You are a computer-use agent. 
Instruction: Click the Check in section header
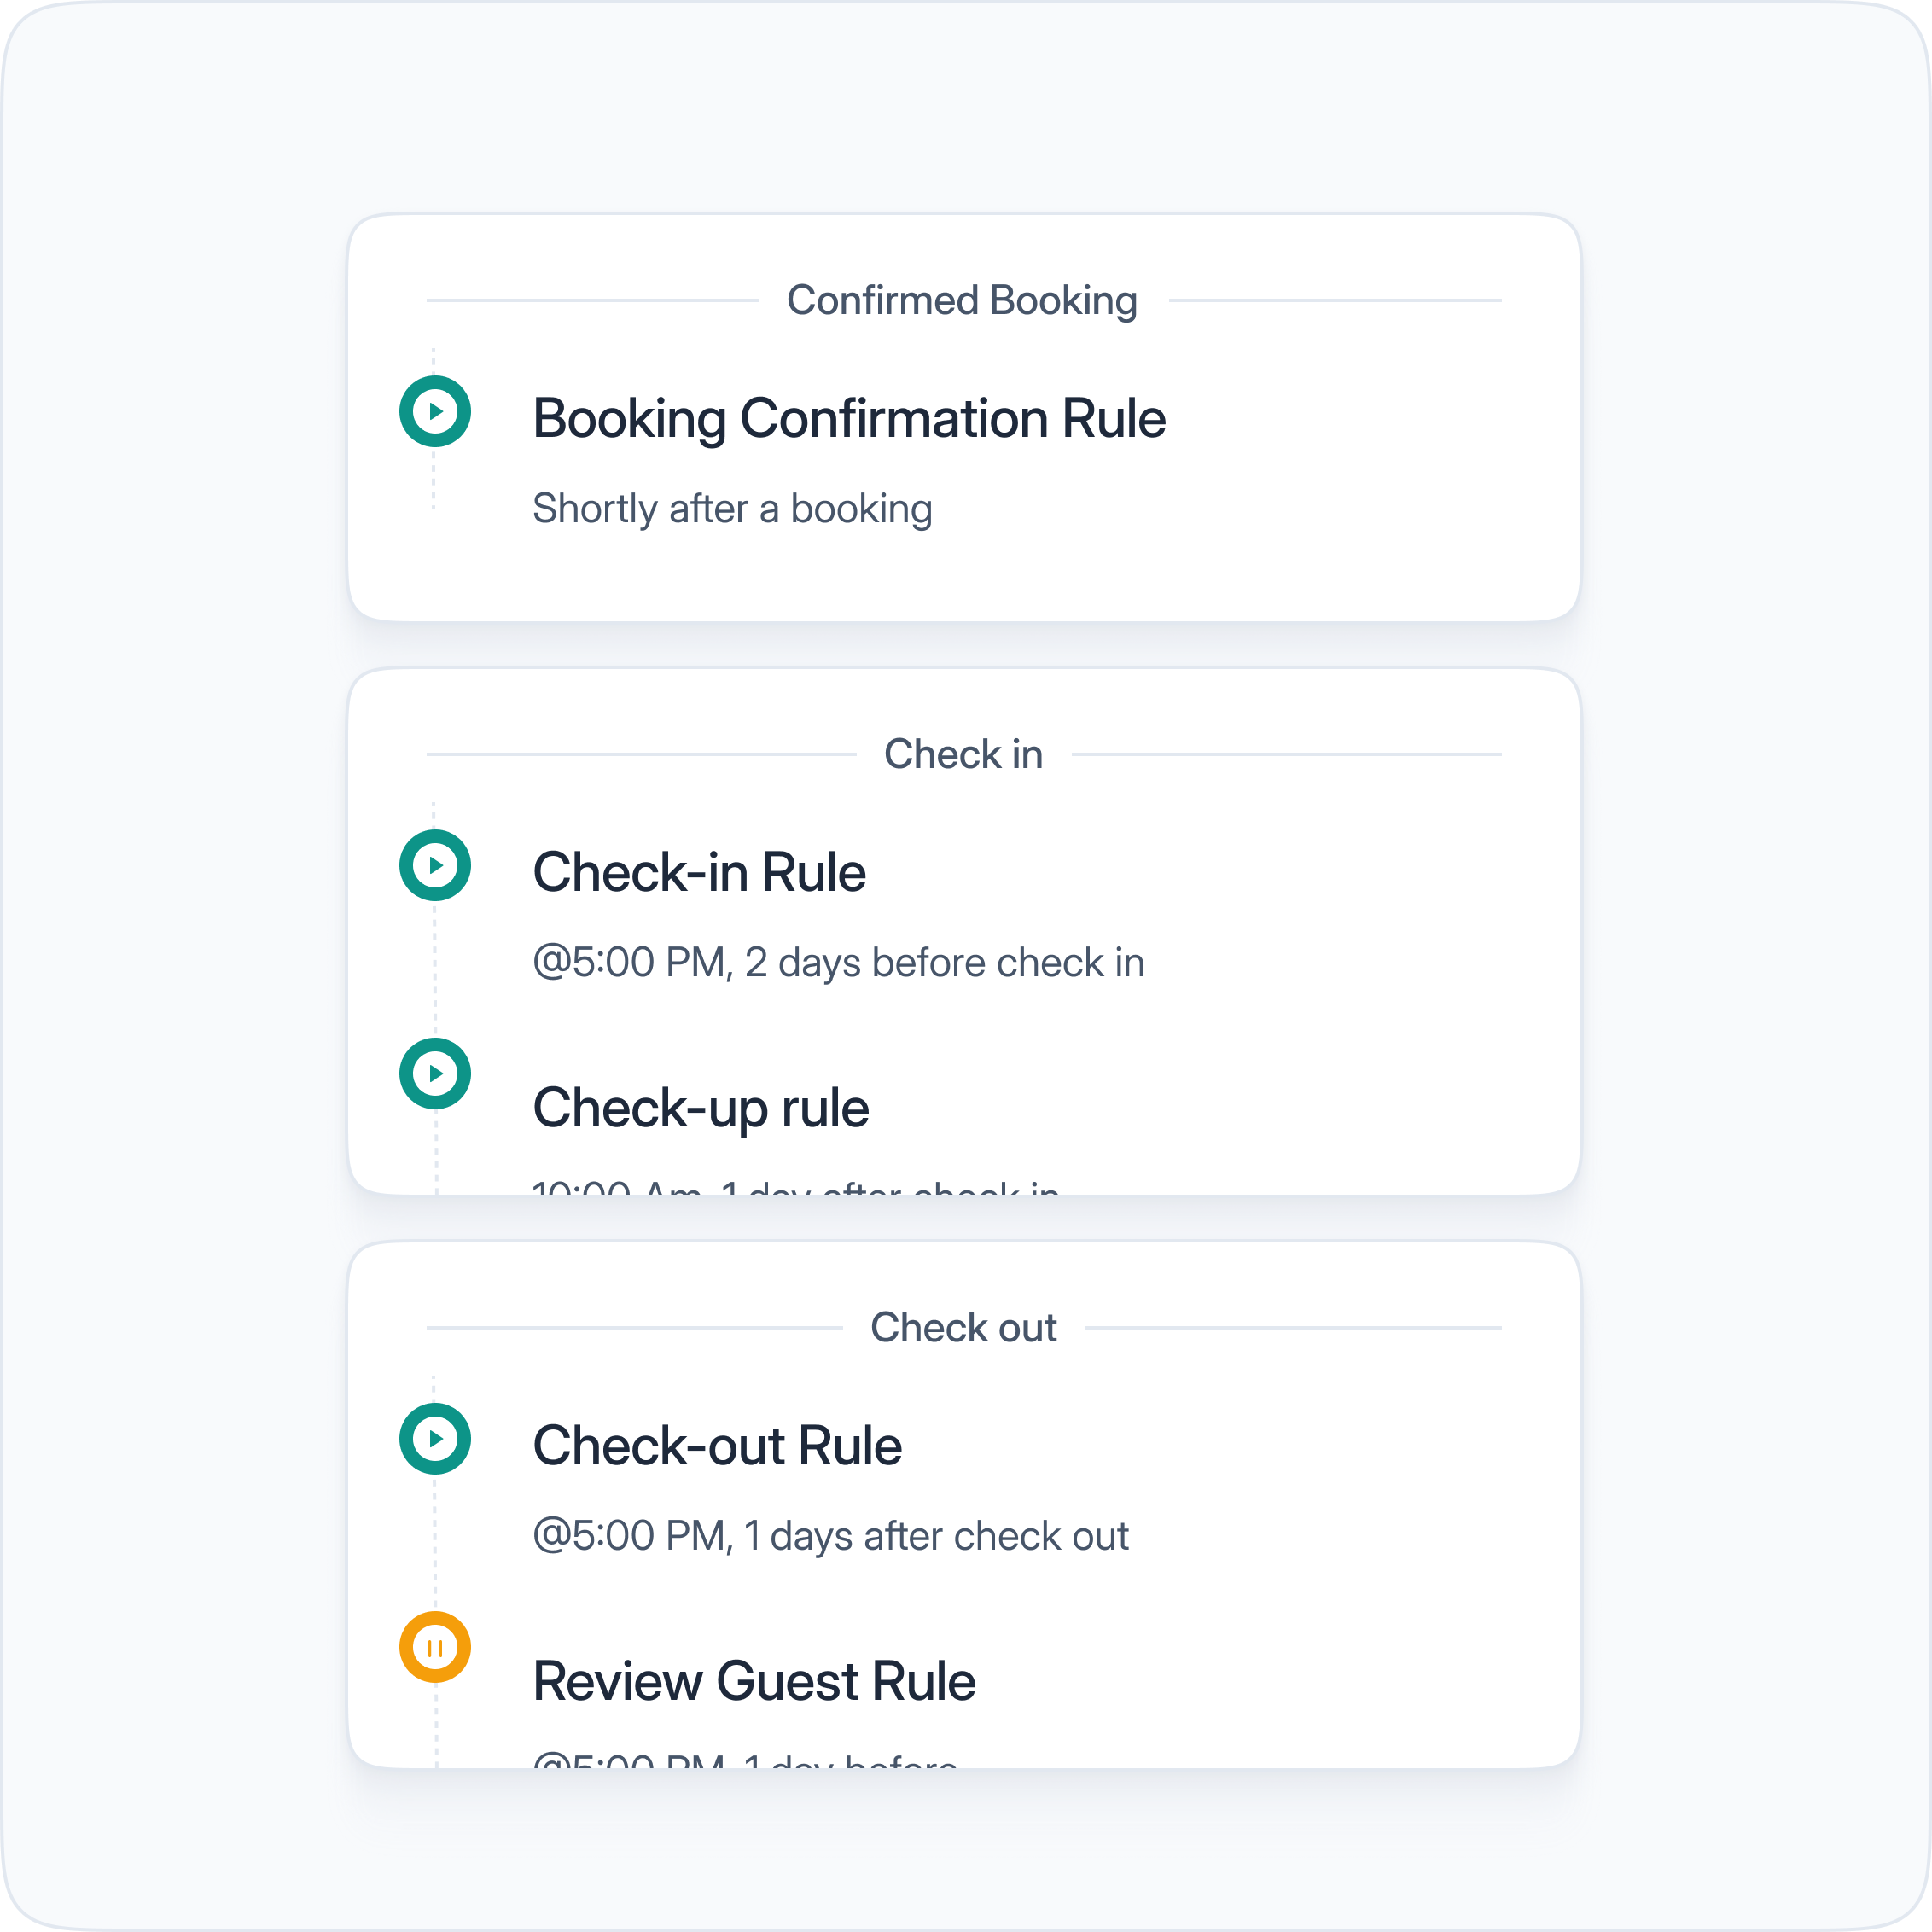click(x=963, y=754)
